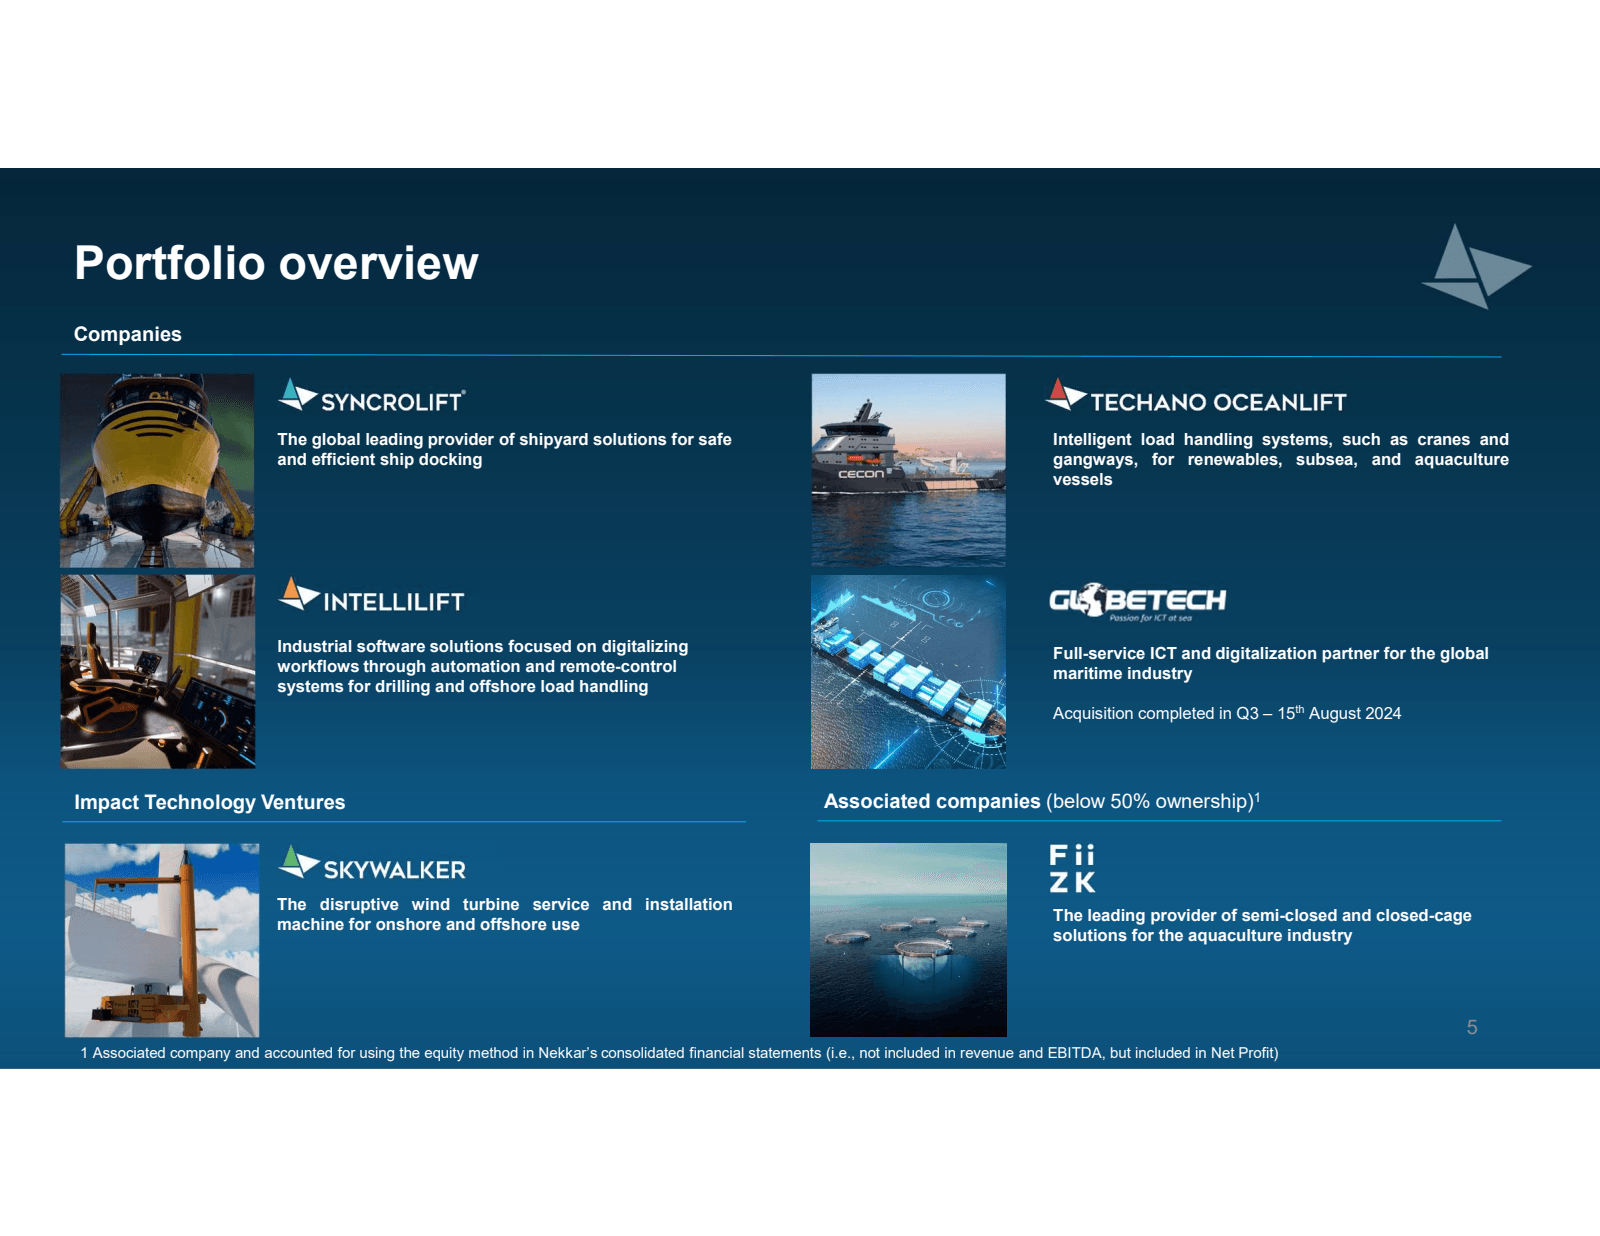The width and height of the screenshot is (1600, 1236).
Task: Click the 'Associated companies' heading
Action: point(932,801)
